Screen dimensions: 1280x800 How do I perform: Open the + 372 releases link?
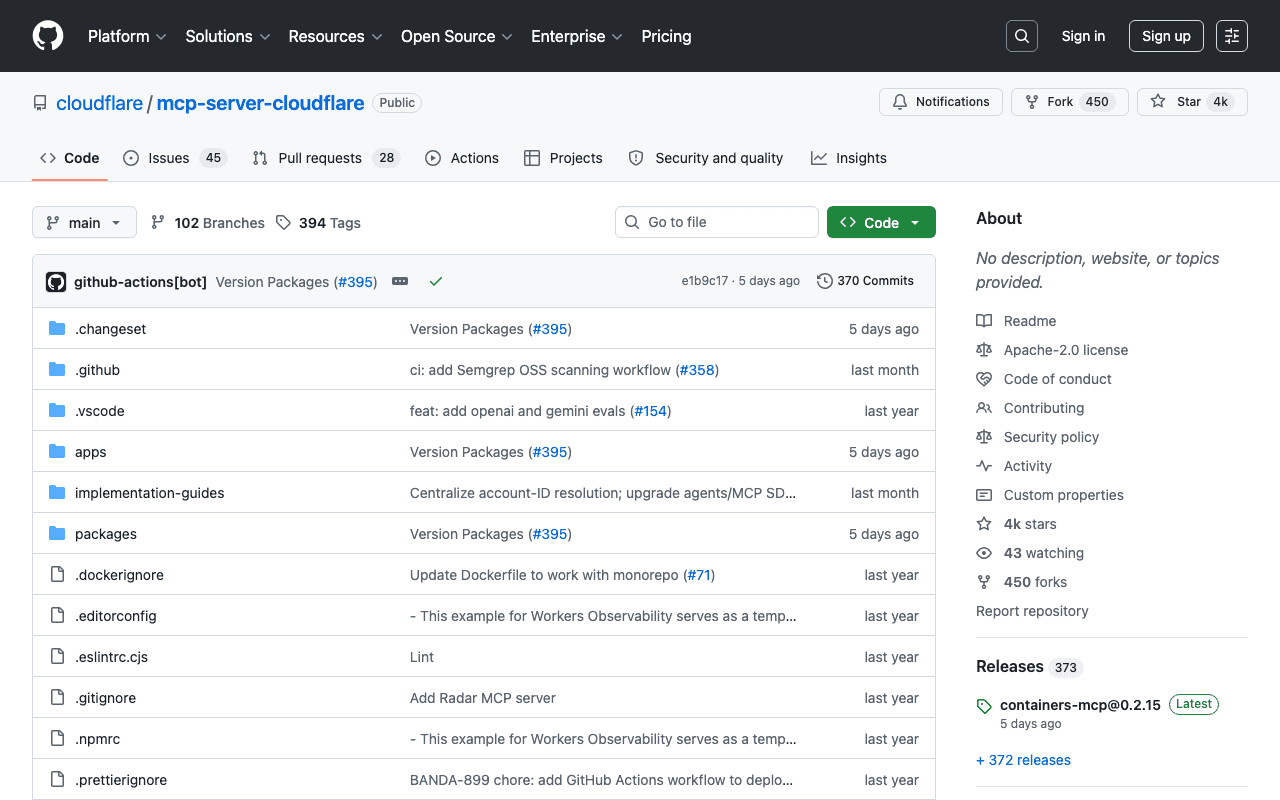pos(1023,760)
